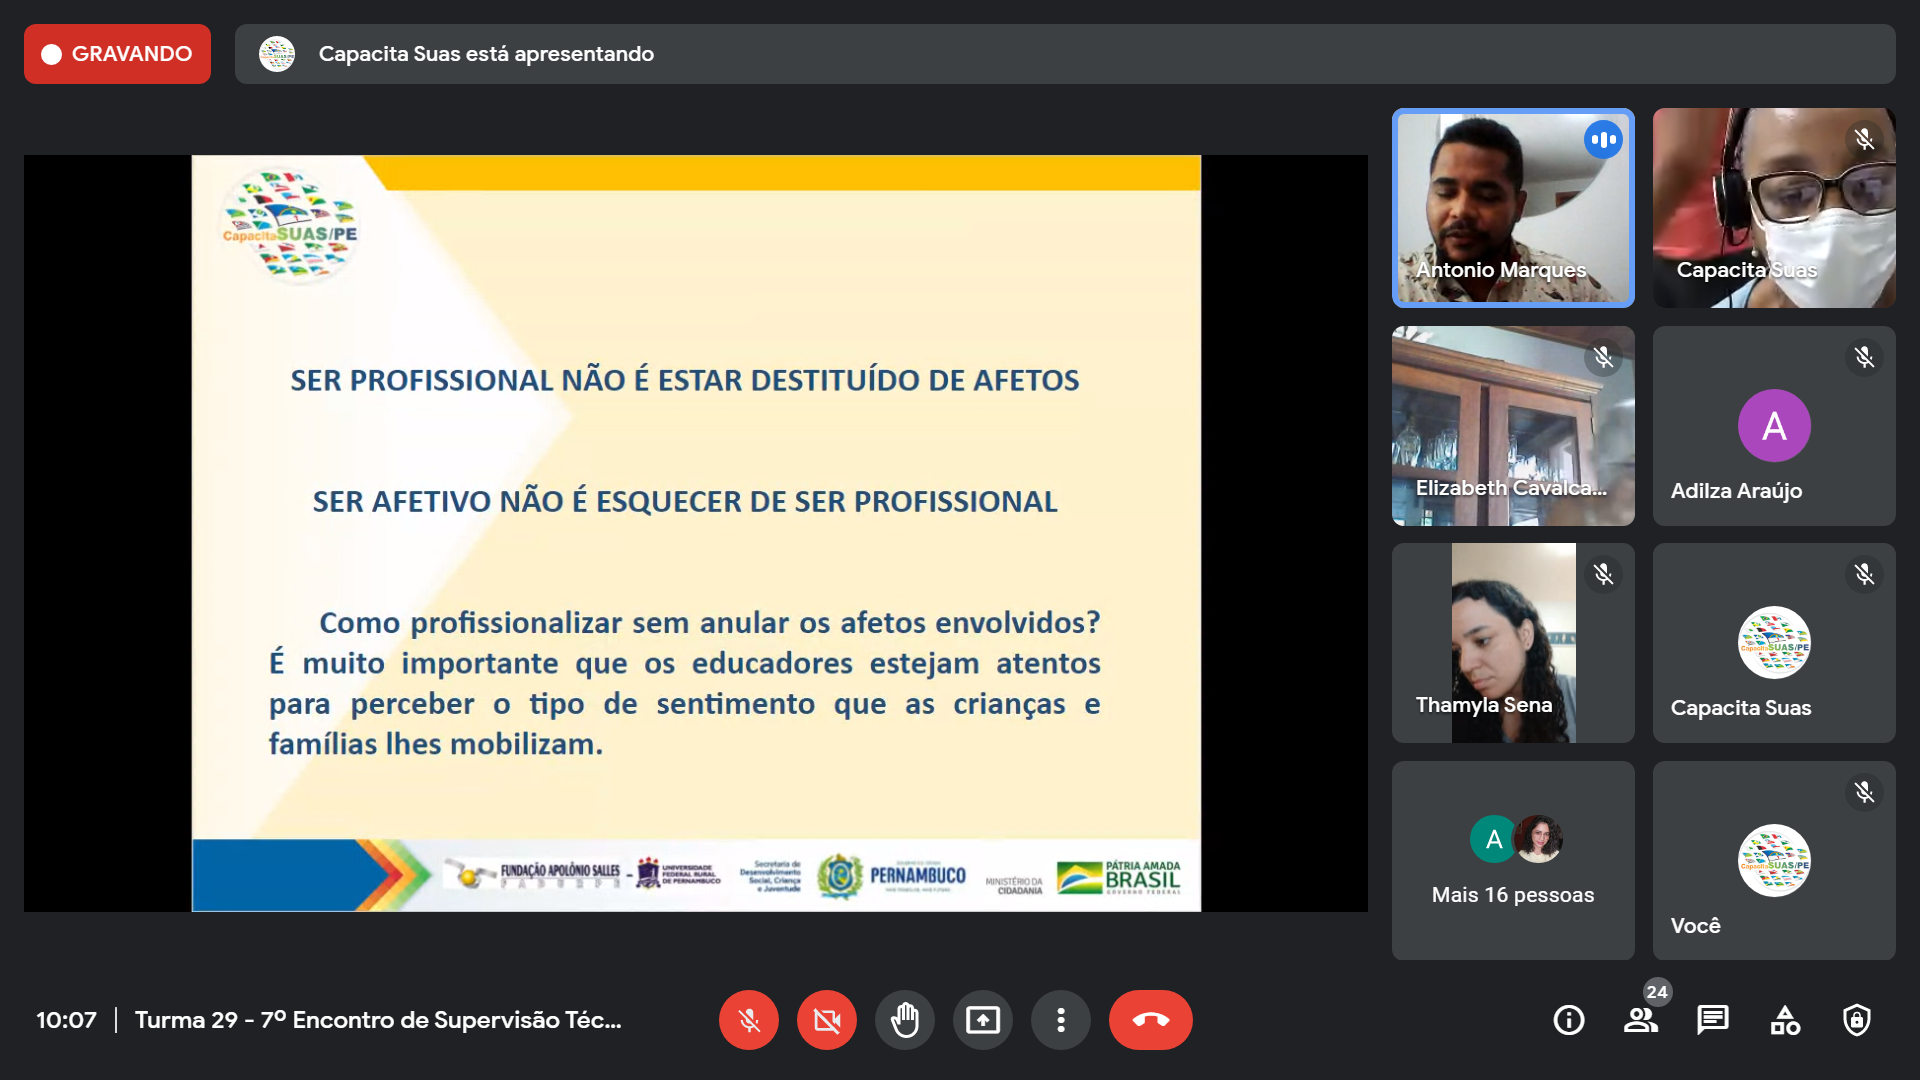Unmute the microphone button
1920x1080 pixels.
748,1020
